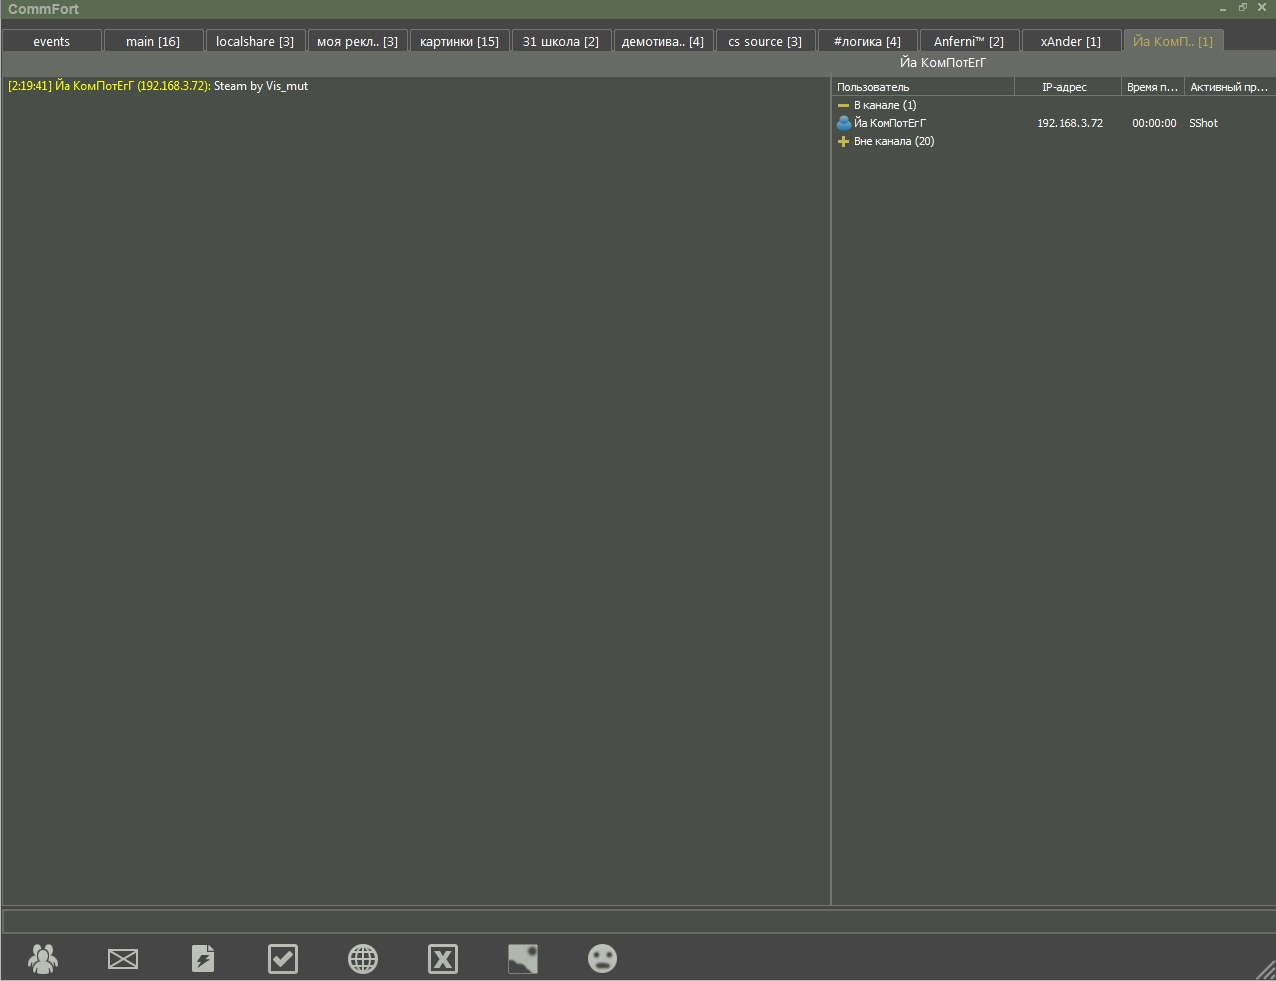Image resolution: width=1276 pixels, height=981 pixels.
Task: Open the envelope message icon
Action: click(x=123, y=959)
